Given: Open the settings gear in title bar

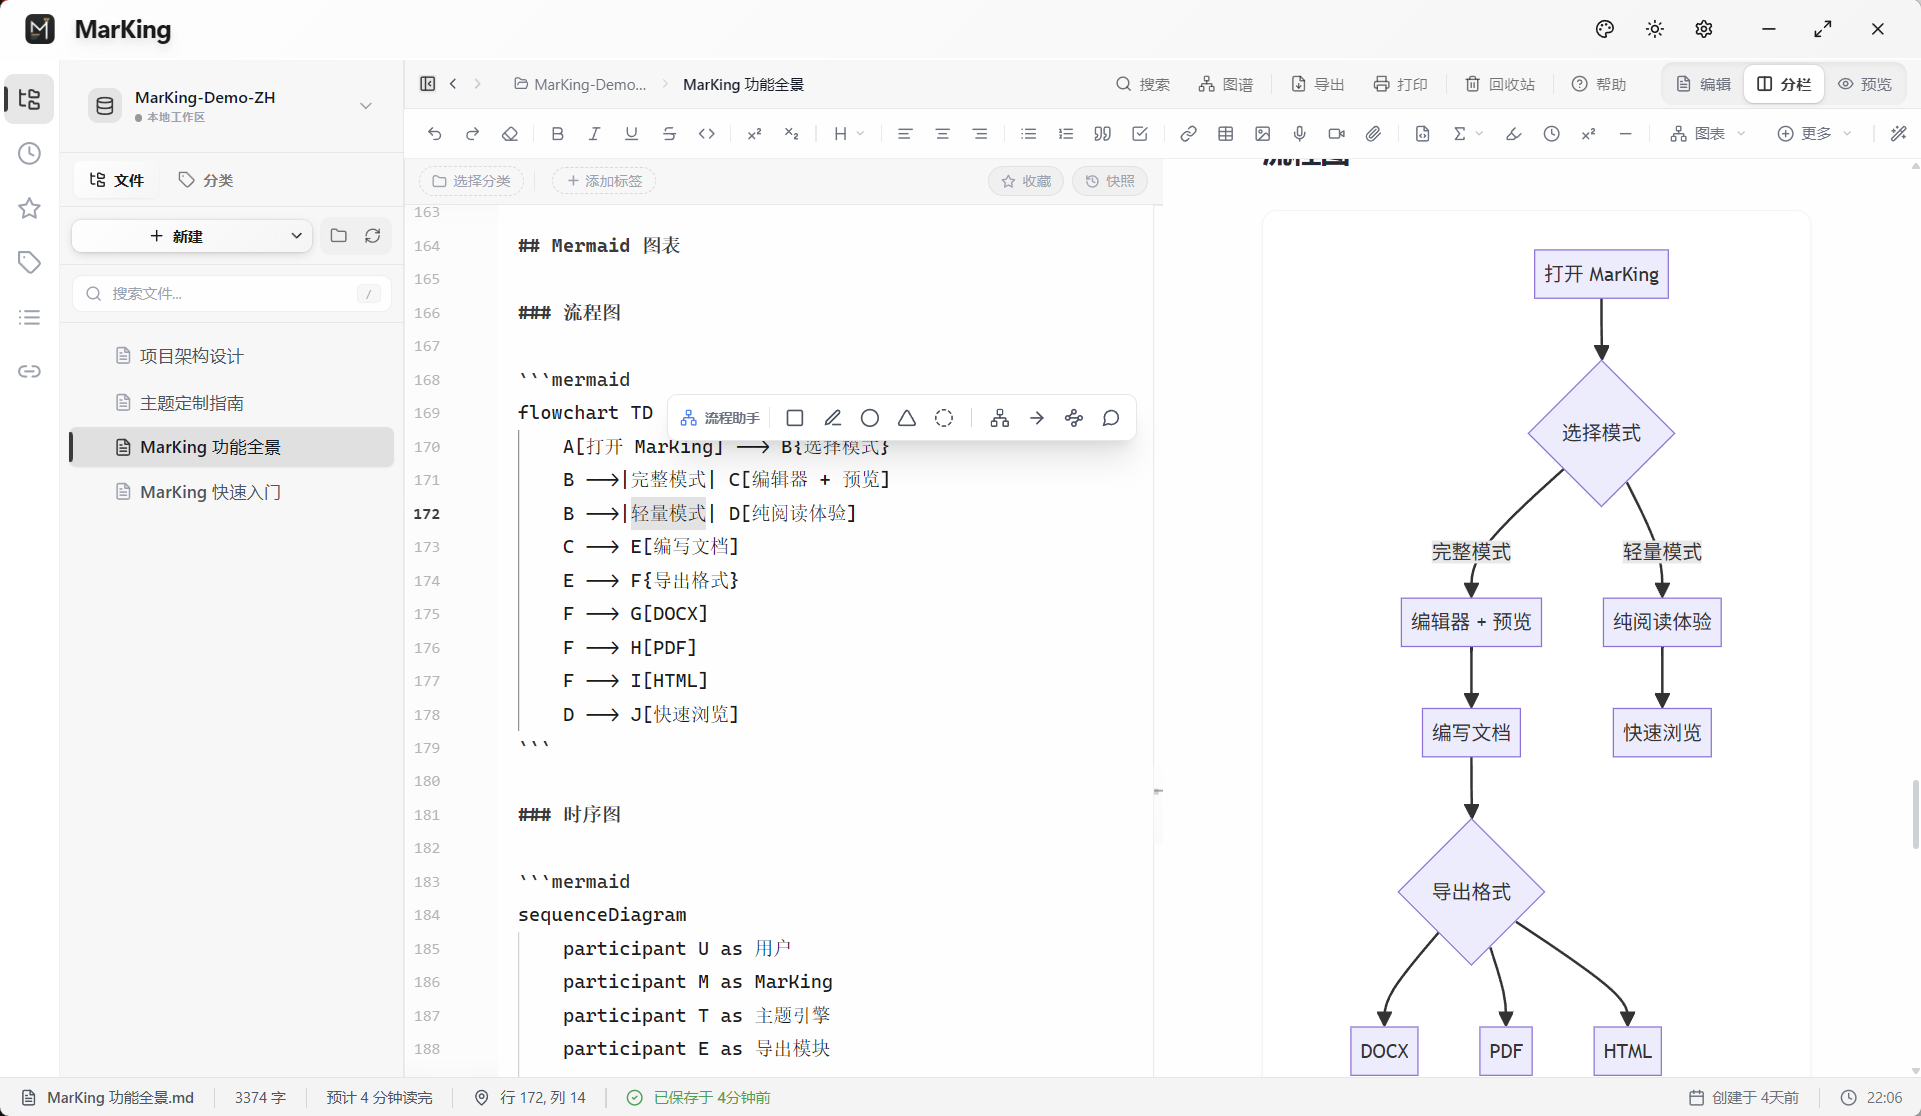Looking at the screenshot, I should click(x=1704, y=29).
